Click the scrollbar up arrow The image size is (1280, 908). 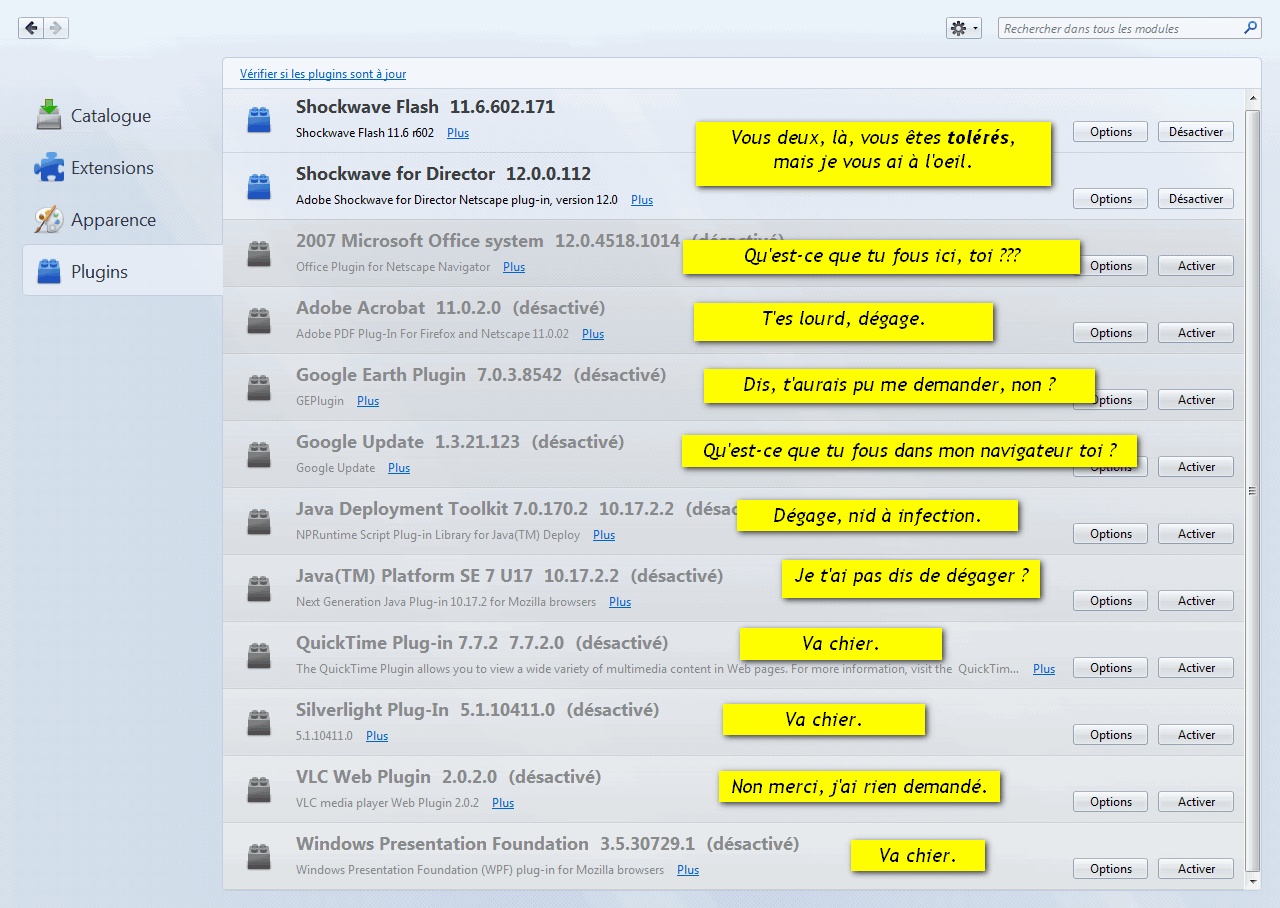tap(1253, 97)
